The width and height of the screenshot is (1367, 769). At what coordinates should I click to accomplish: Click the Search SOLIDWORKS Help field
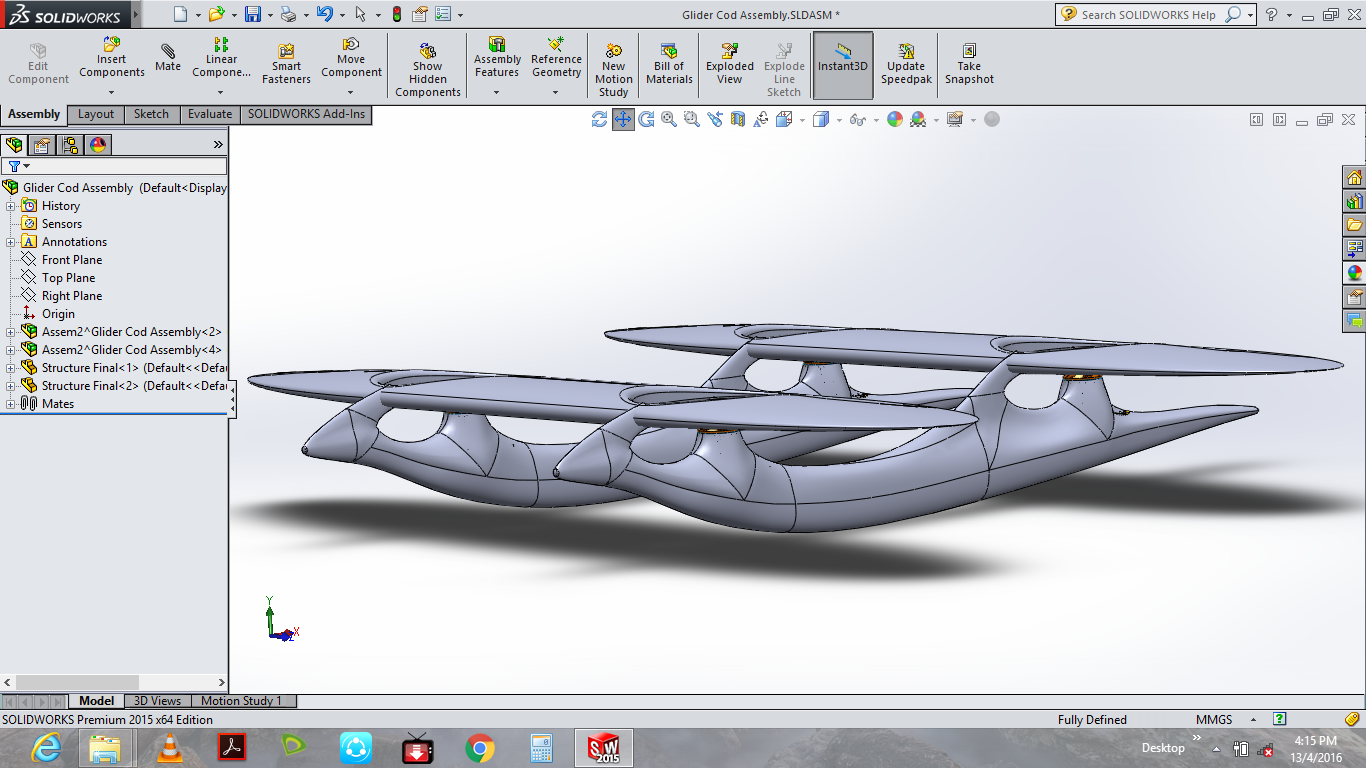click(x=1148, y=15)
